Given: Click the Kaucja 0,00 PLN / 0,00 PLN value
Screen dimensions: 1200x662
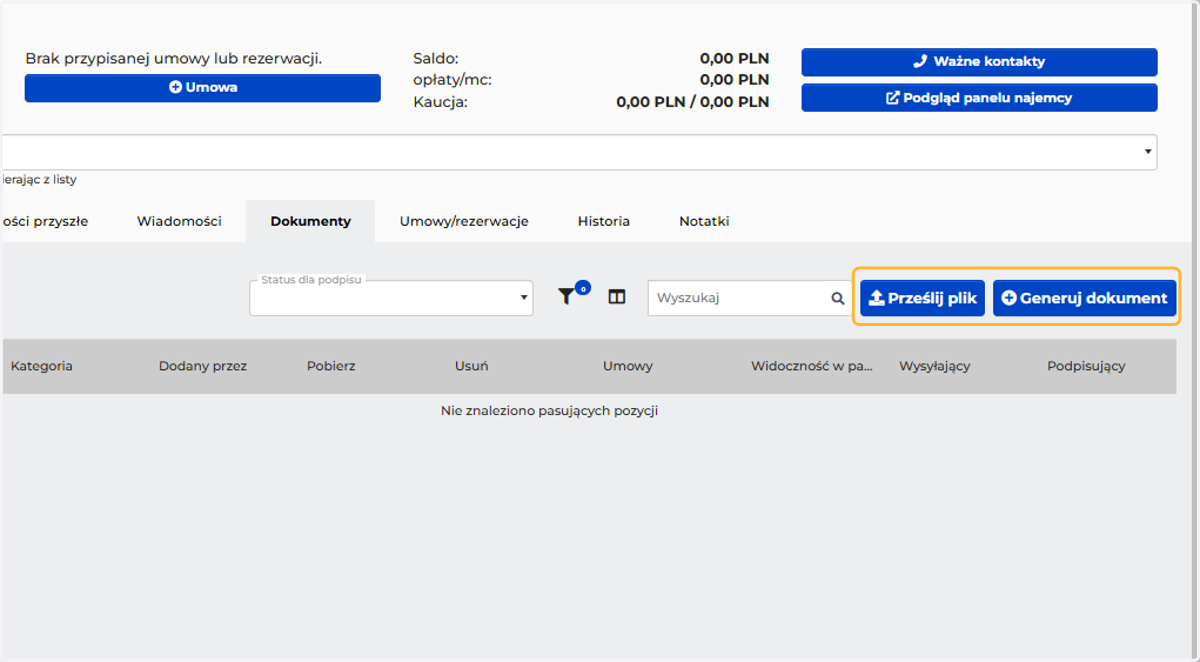Looking at the screenshot, I should [x=693, y=102].
